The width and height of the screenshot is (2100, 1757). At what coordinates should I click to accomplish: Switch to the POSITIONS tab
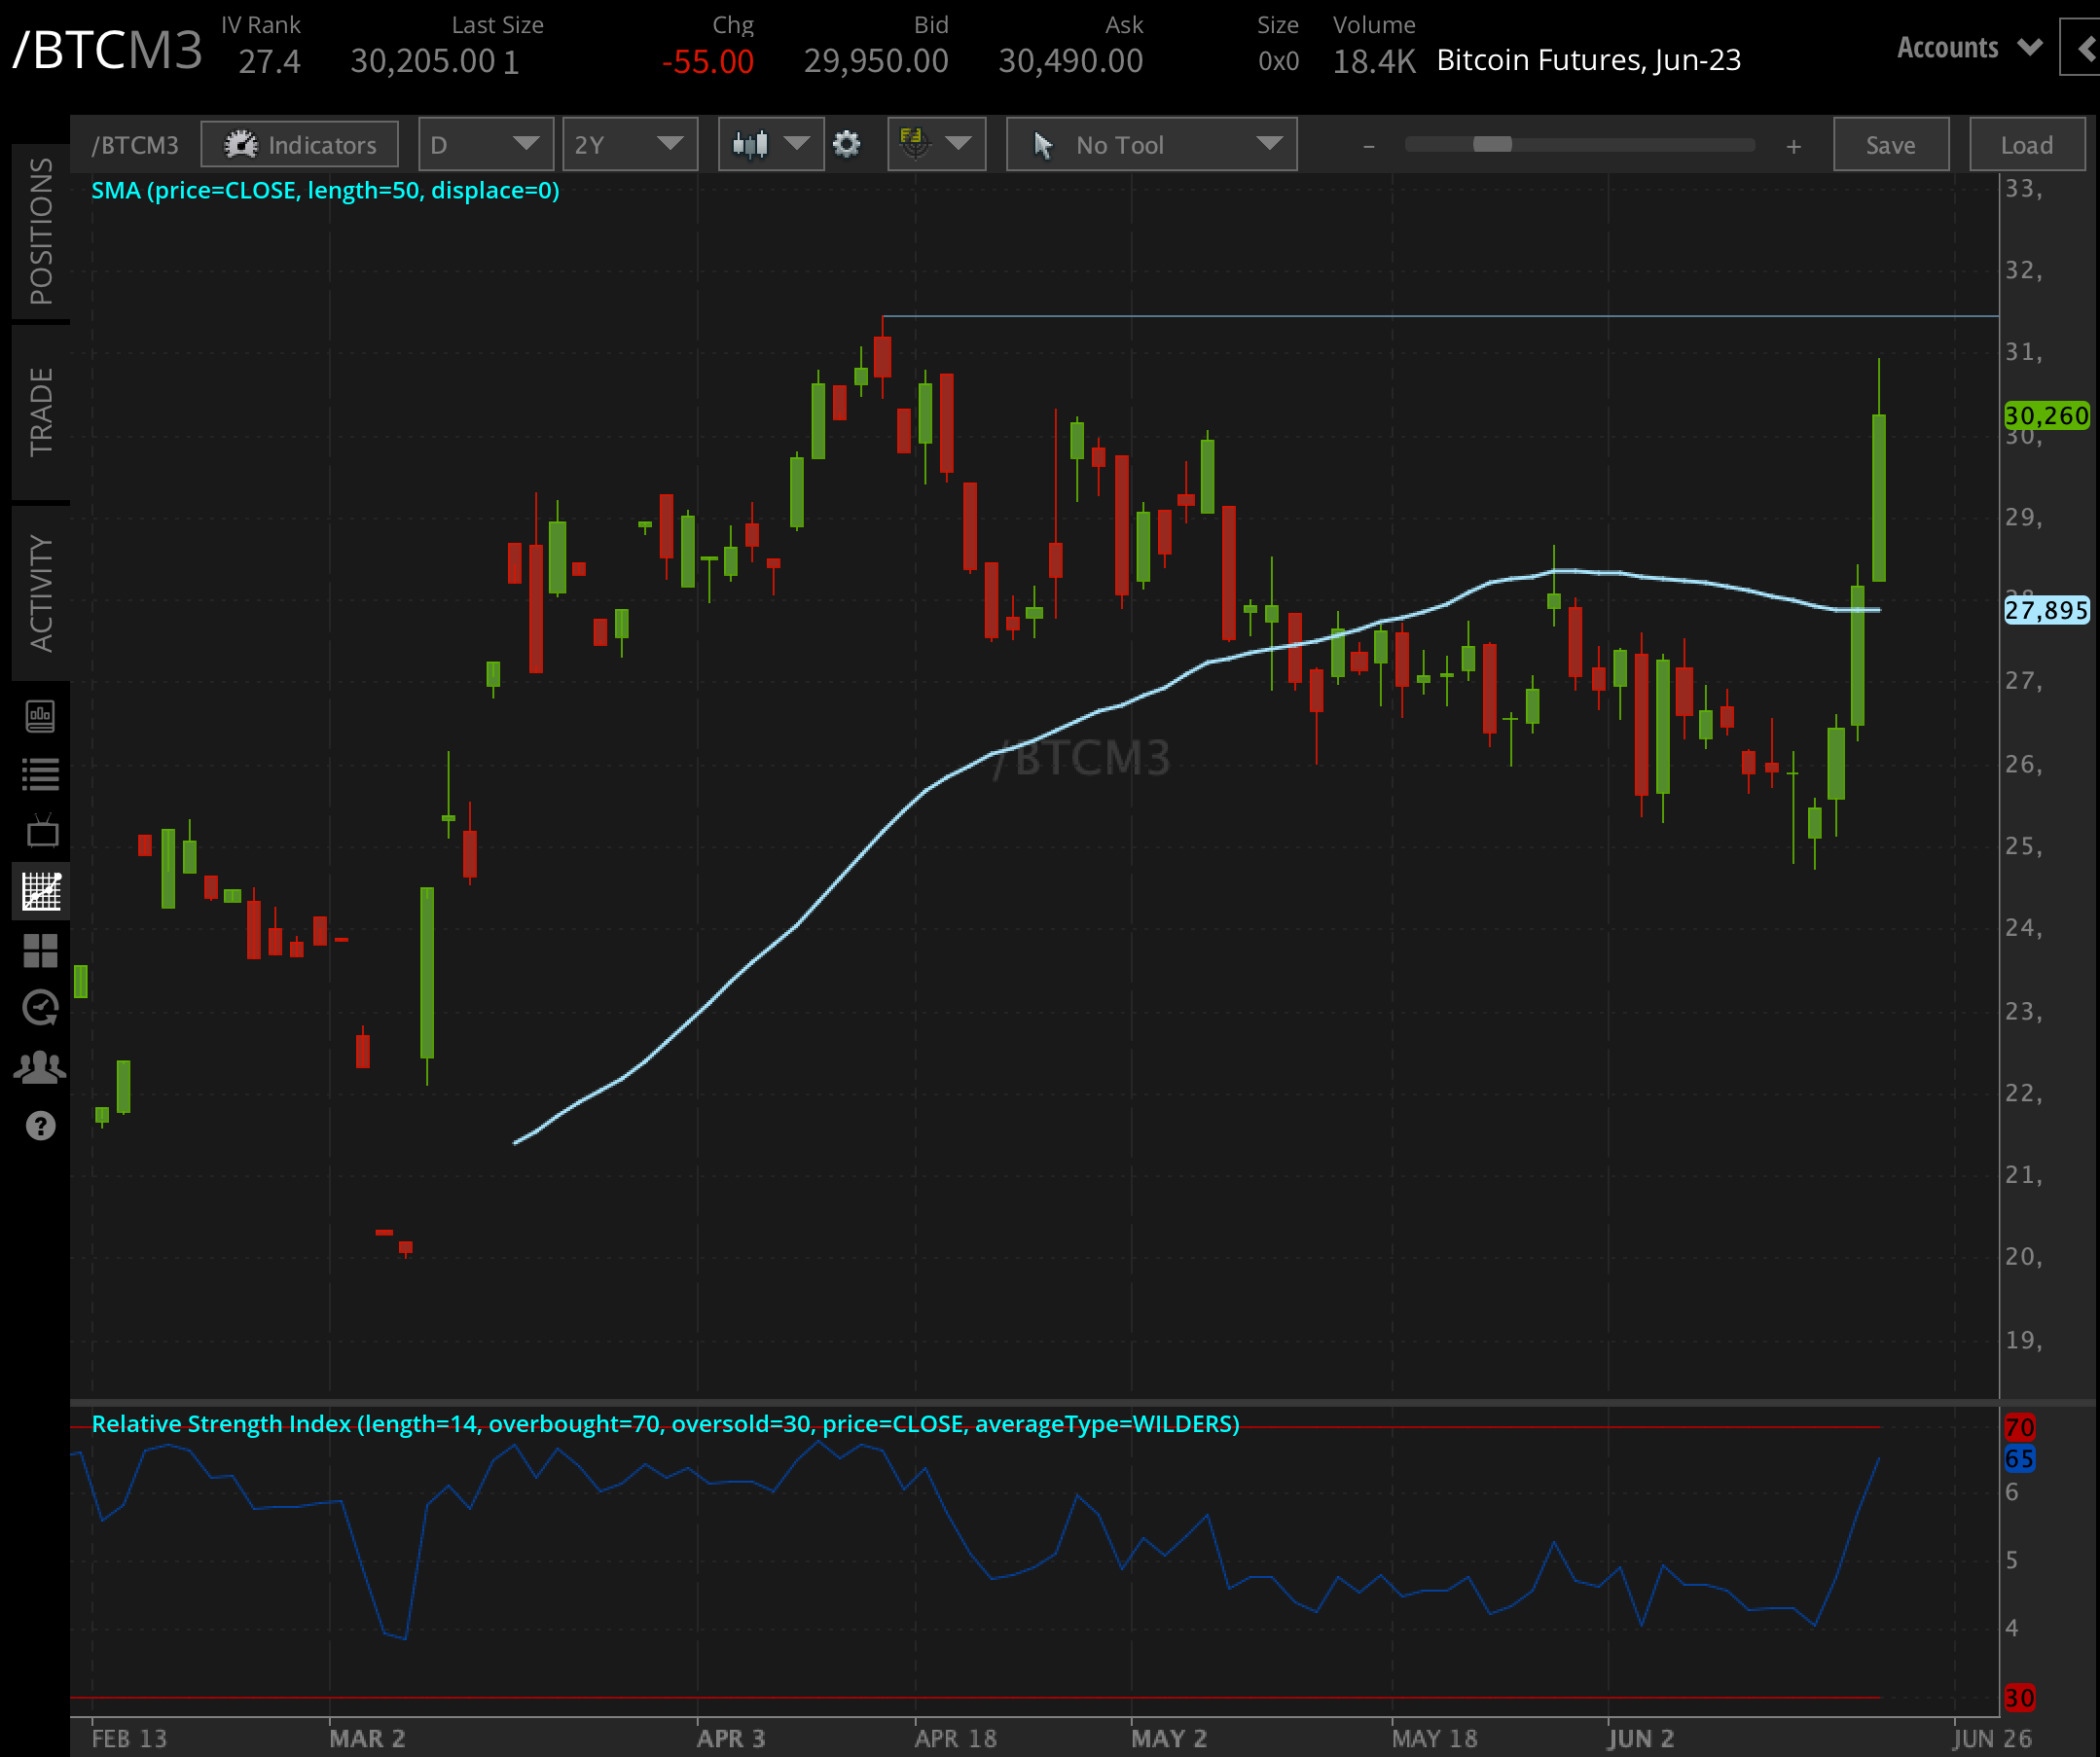pyautogui.click(x=40, y=232)
